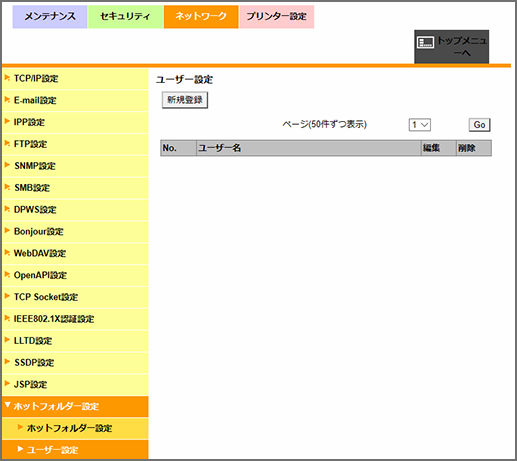Image resolution: width=517 pixels, height=461 pixels.
Task: Click the Go button
Action: coord(479,125)
